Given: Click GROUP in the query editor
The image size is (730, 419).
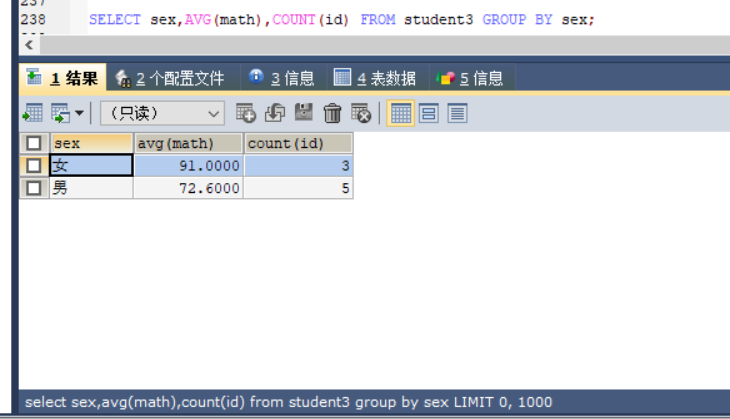Looking at the screenshot, I should click(504, 20).
